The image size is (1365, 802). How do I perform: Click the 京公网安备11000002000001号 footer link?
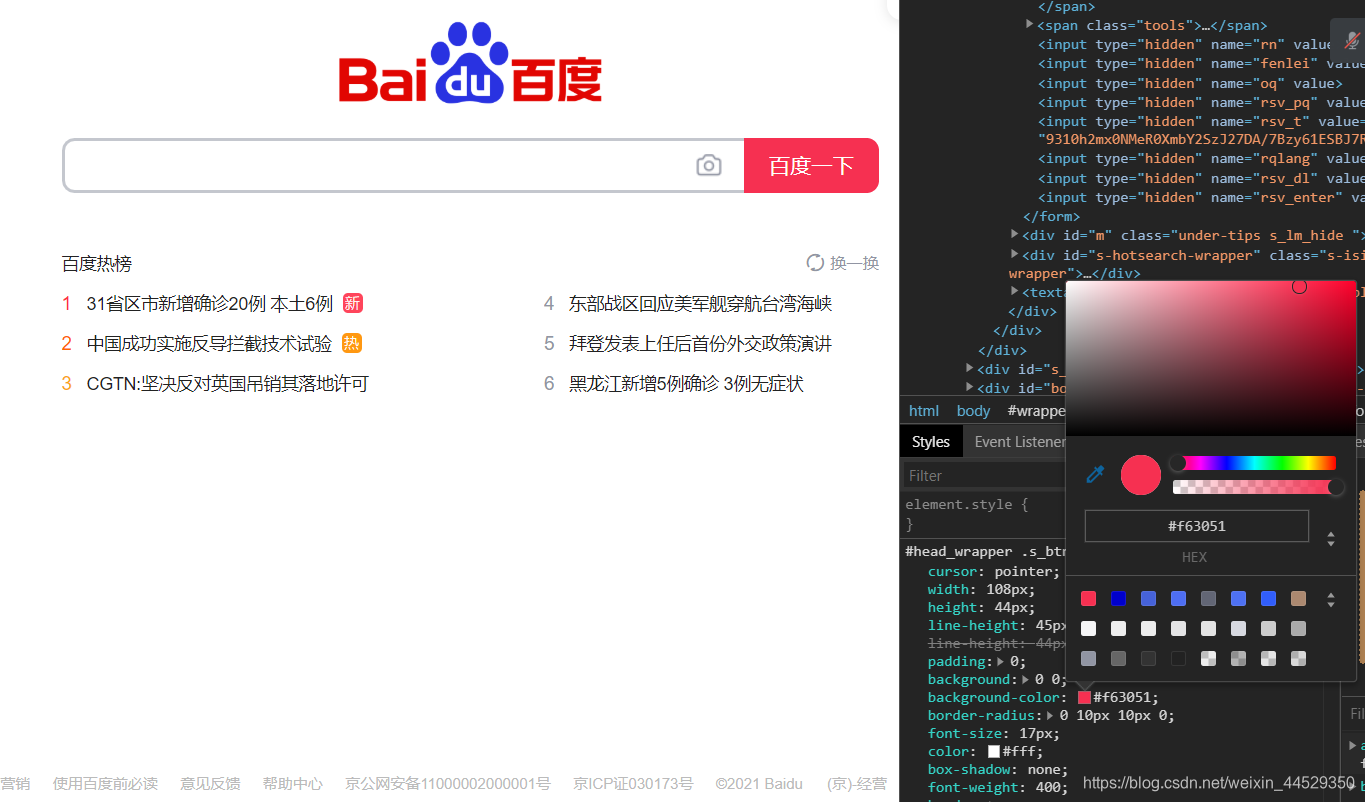448,783
